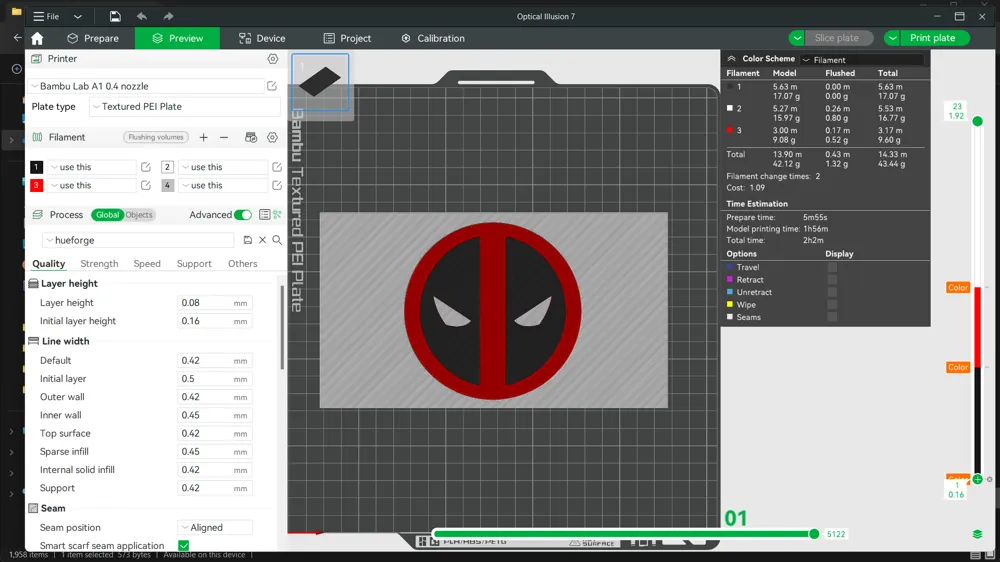Open the Support settings tab
This screenshot has width=1000, height=562.
pyautogui.click(x=194, y=263)
